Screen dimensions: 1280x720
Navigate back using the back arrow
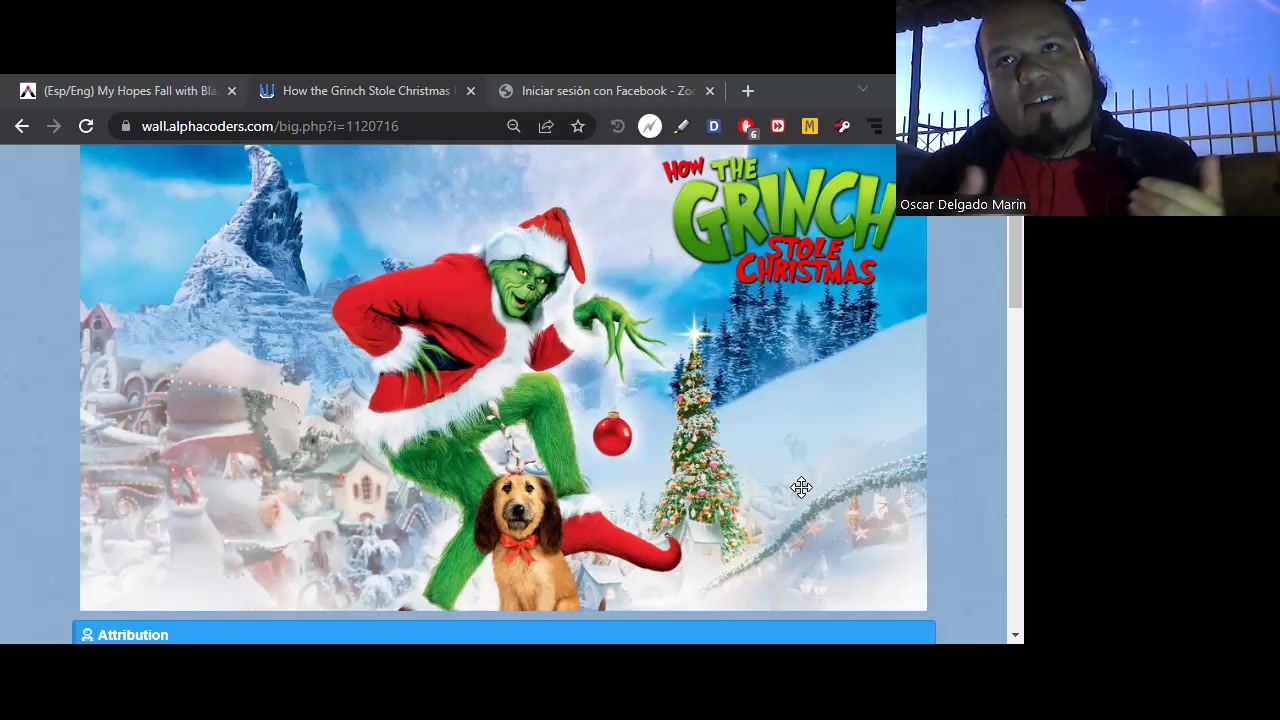coord(22,126)
